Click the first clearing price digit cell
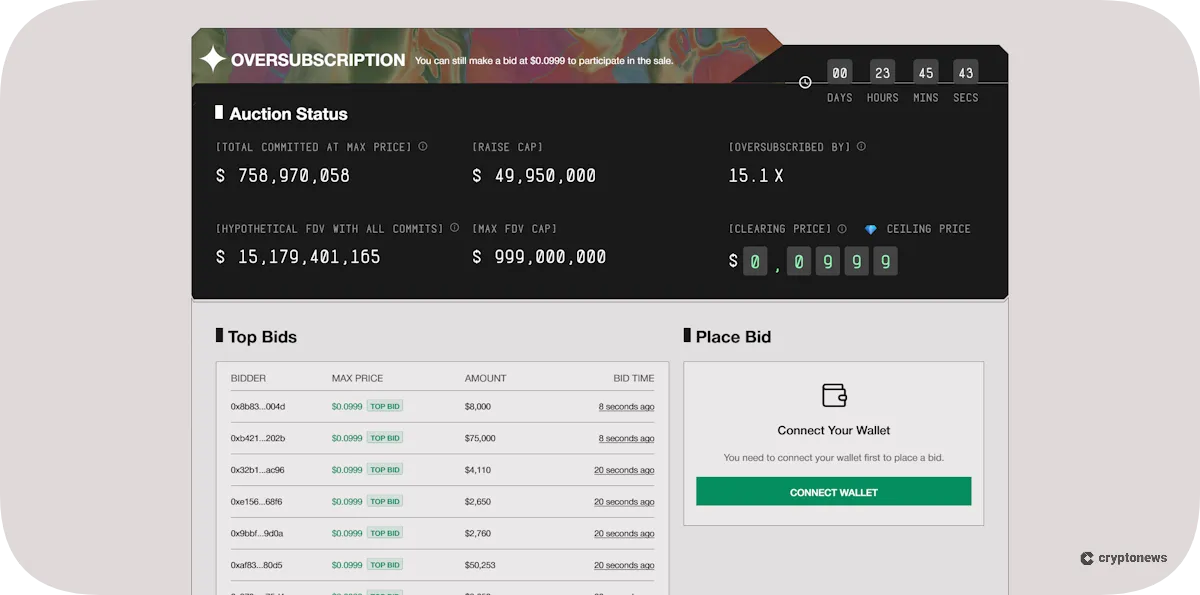The image size is (1200, 595). [755, 261]
